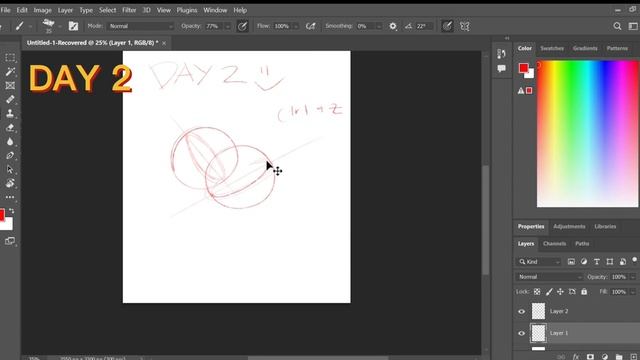Open the Layer menu
This screenshot has width=640, height=360.
(65, 10)
